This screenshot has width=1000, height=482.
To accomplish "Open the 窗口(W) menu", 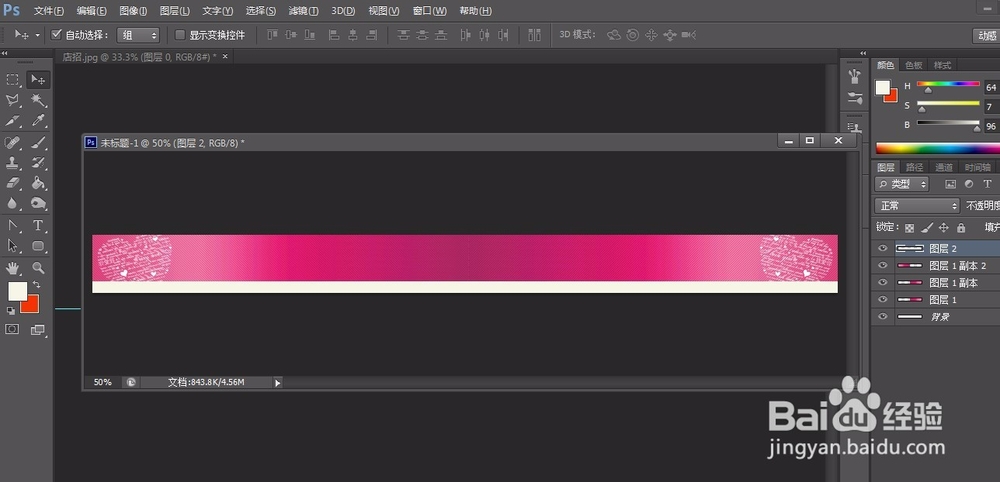I will coord(429,11).
